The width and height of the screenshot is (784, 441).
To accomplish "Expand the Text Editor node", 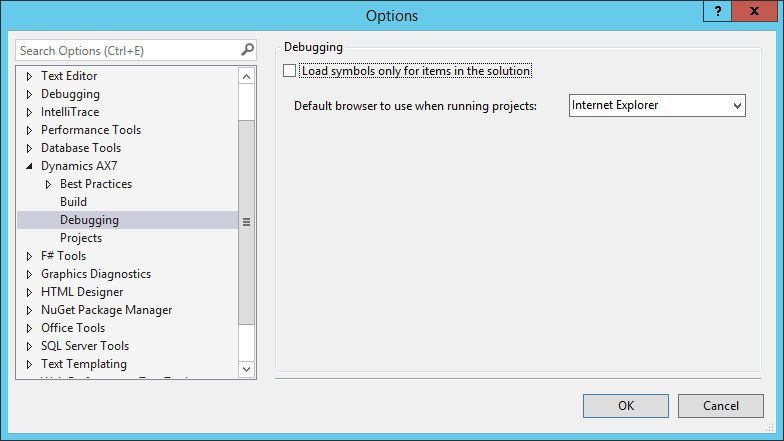I will click(x=29, y=76).
